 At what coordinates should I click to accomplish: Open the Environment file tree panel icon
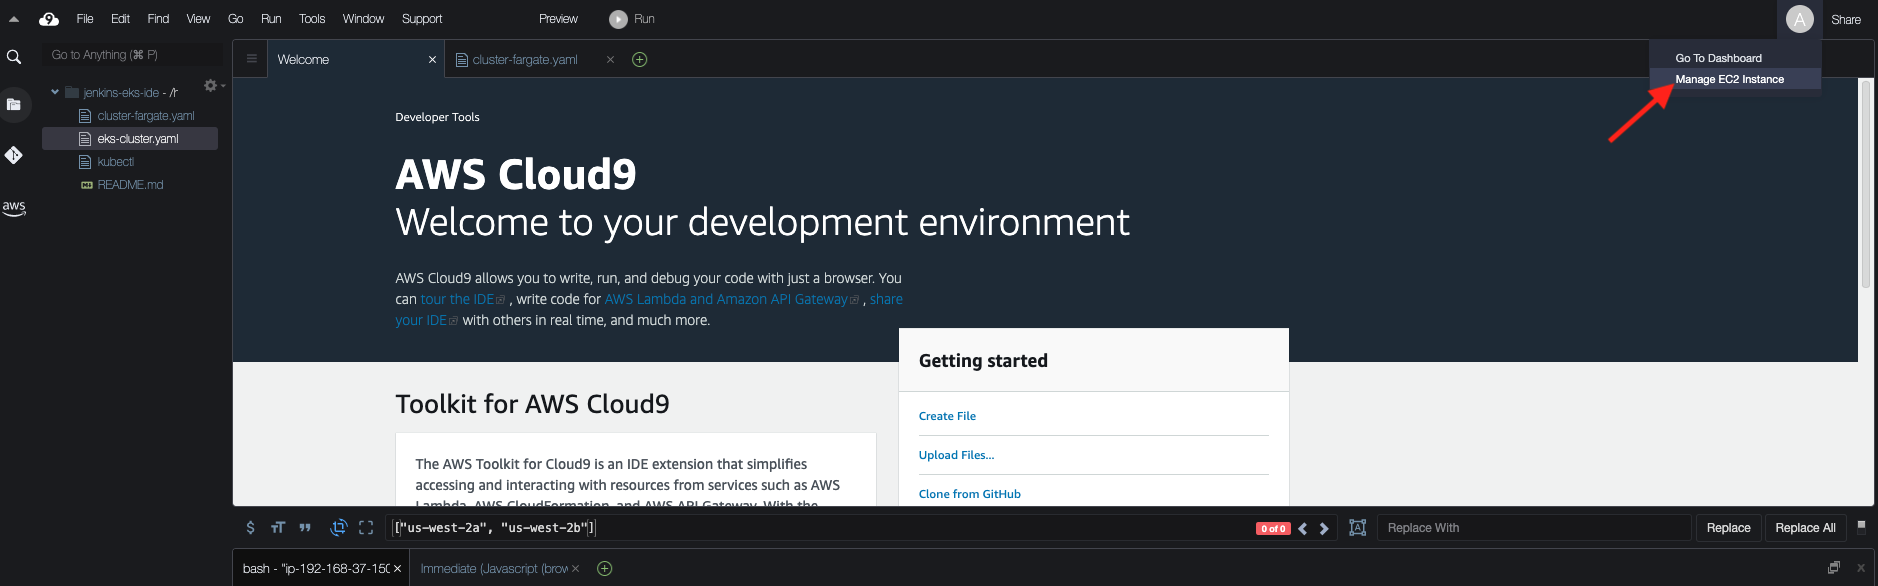[14, 104]
